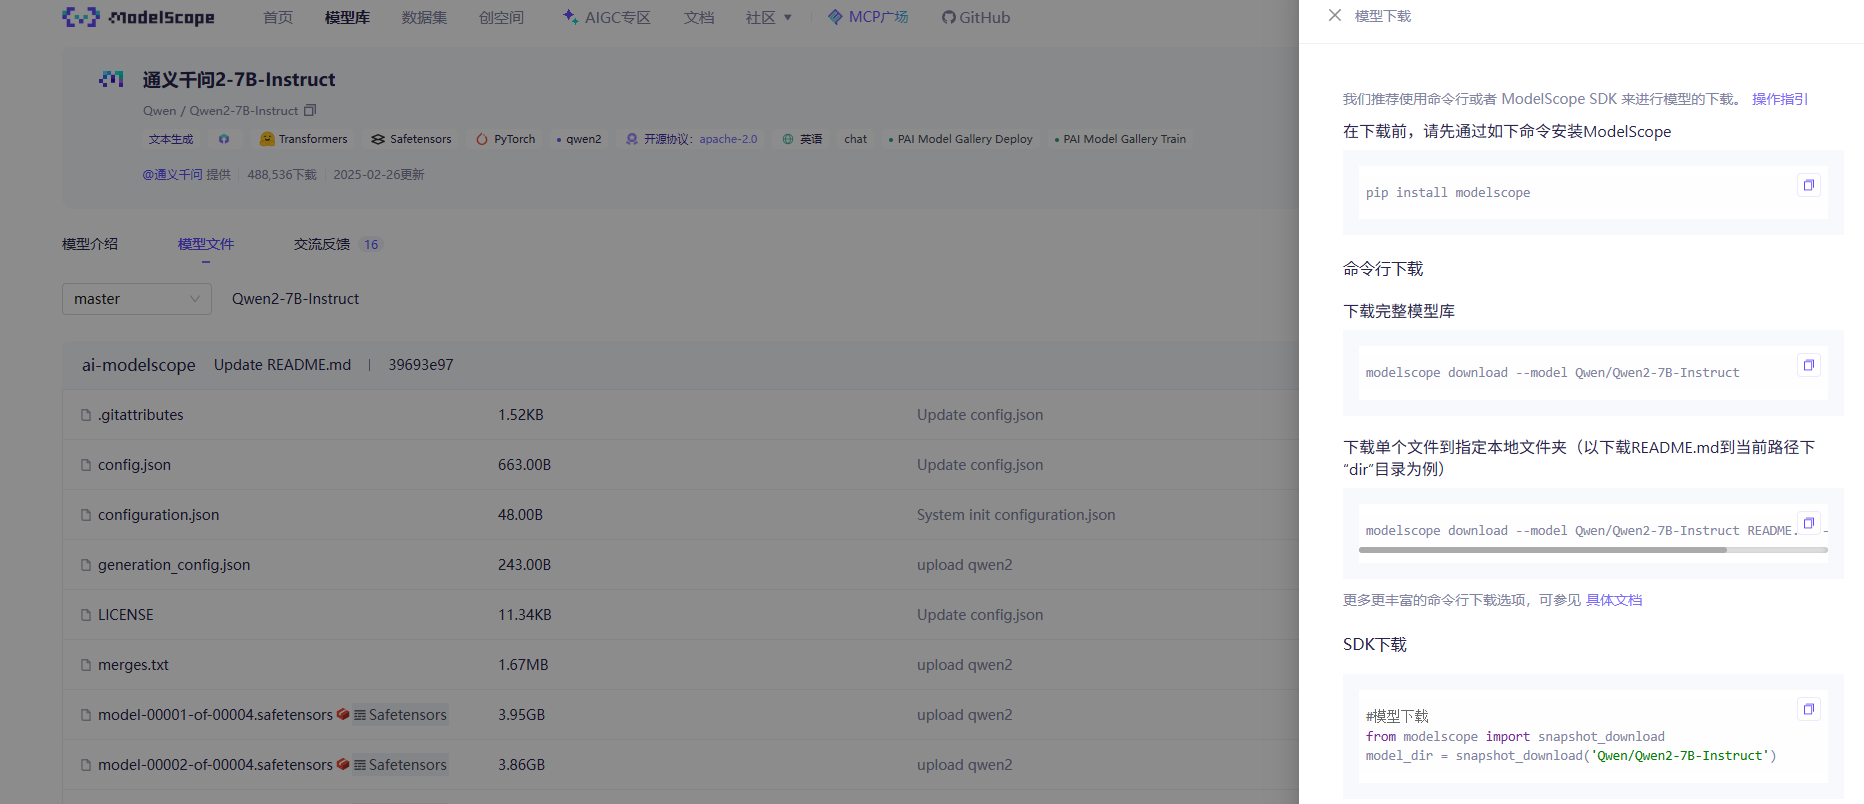Screen dimensions: 1864x804
Task: Switch to the 模型文件 tab
Action: click(206, 244)
